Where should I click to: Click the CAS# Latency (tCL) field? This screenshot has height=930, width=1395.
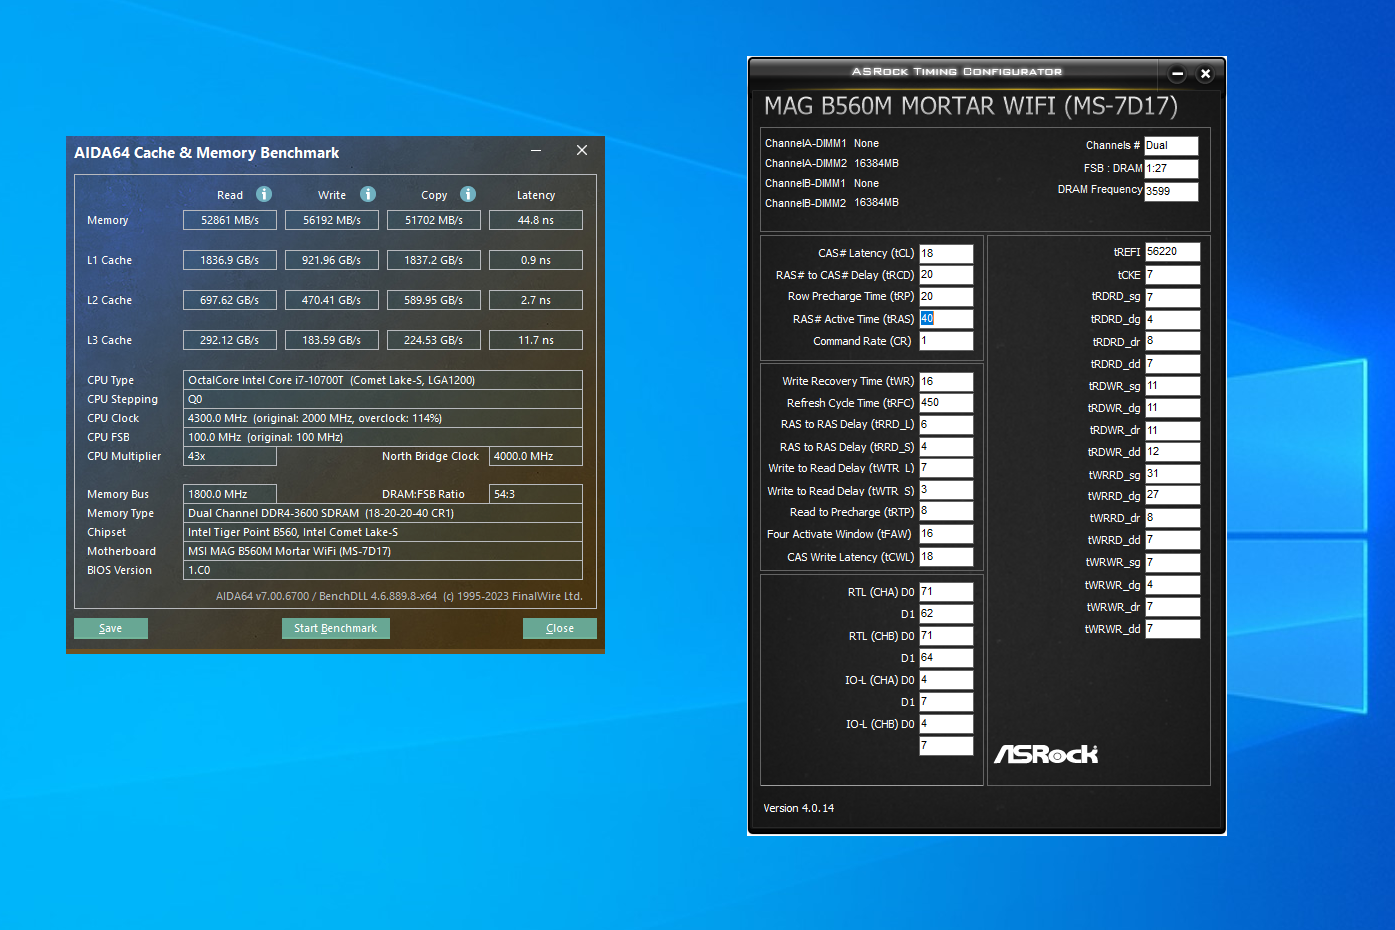[x=946, y=254]
